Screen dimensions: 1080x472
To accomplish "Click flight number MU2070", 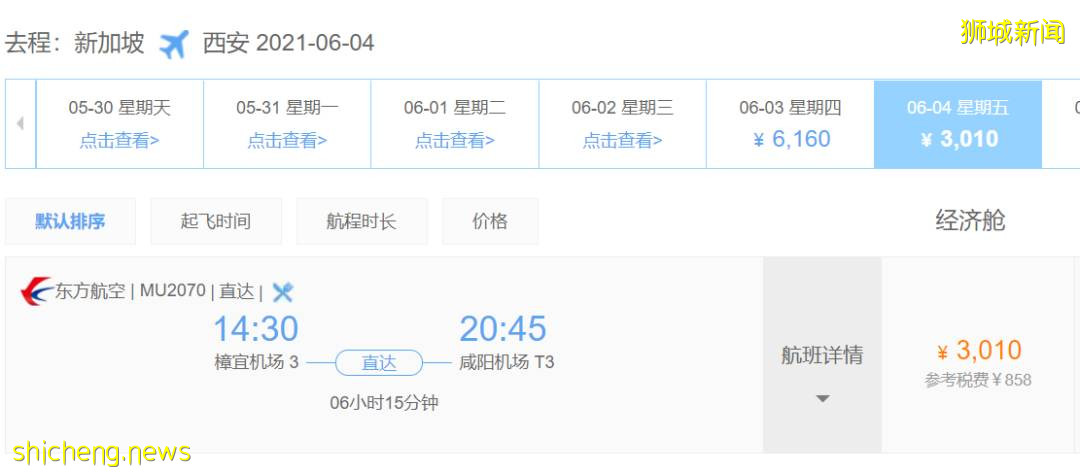I will (173, 291).
